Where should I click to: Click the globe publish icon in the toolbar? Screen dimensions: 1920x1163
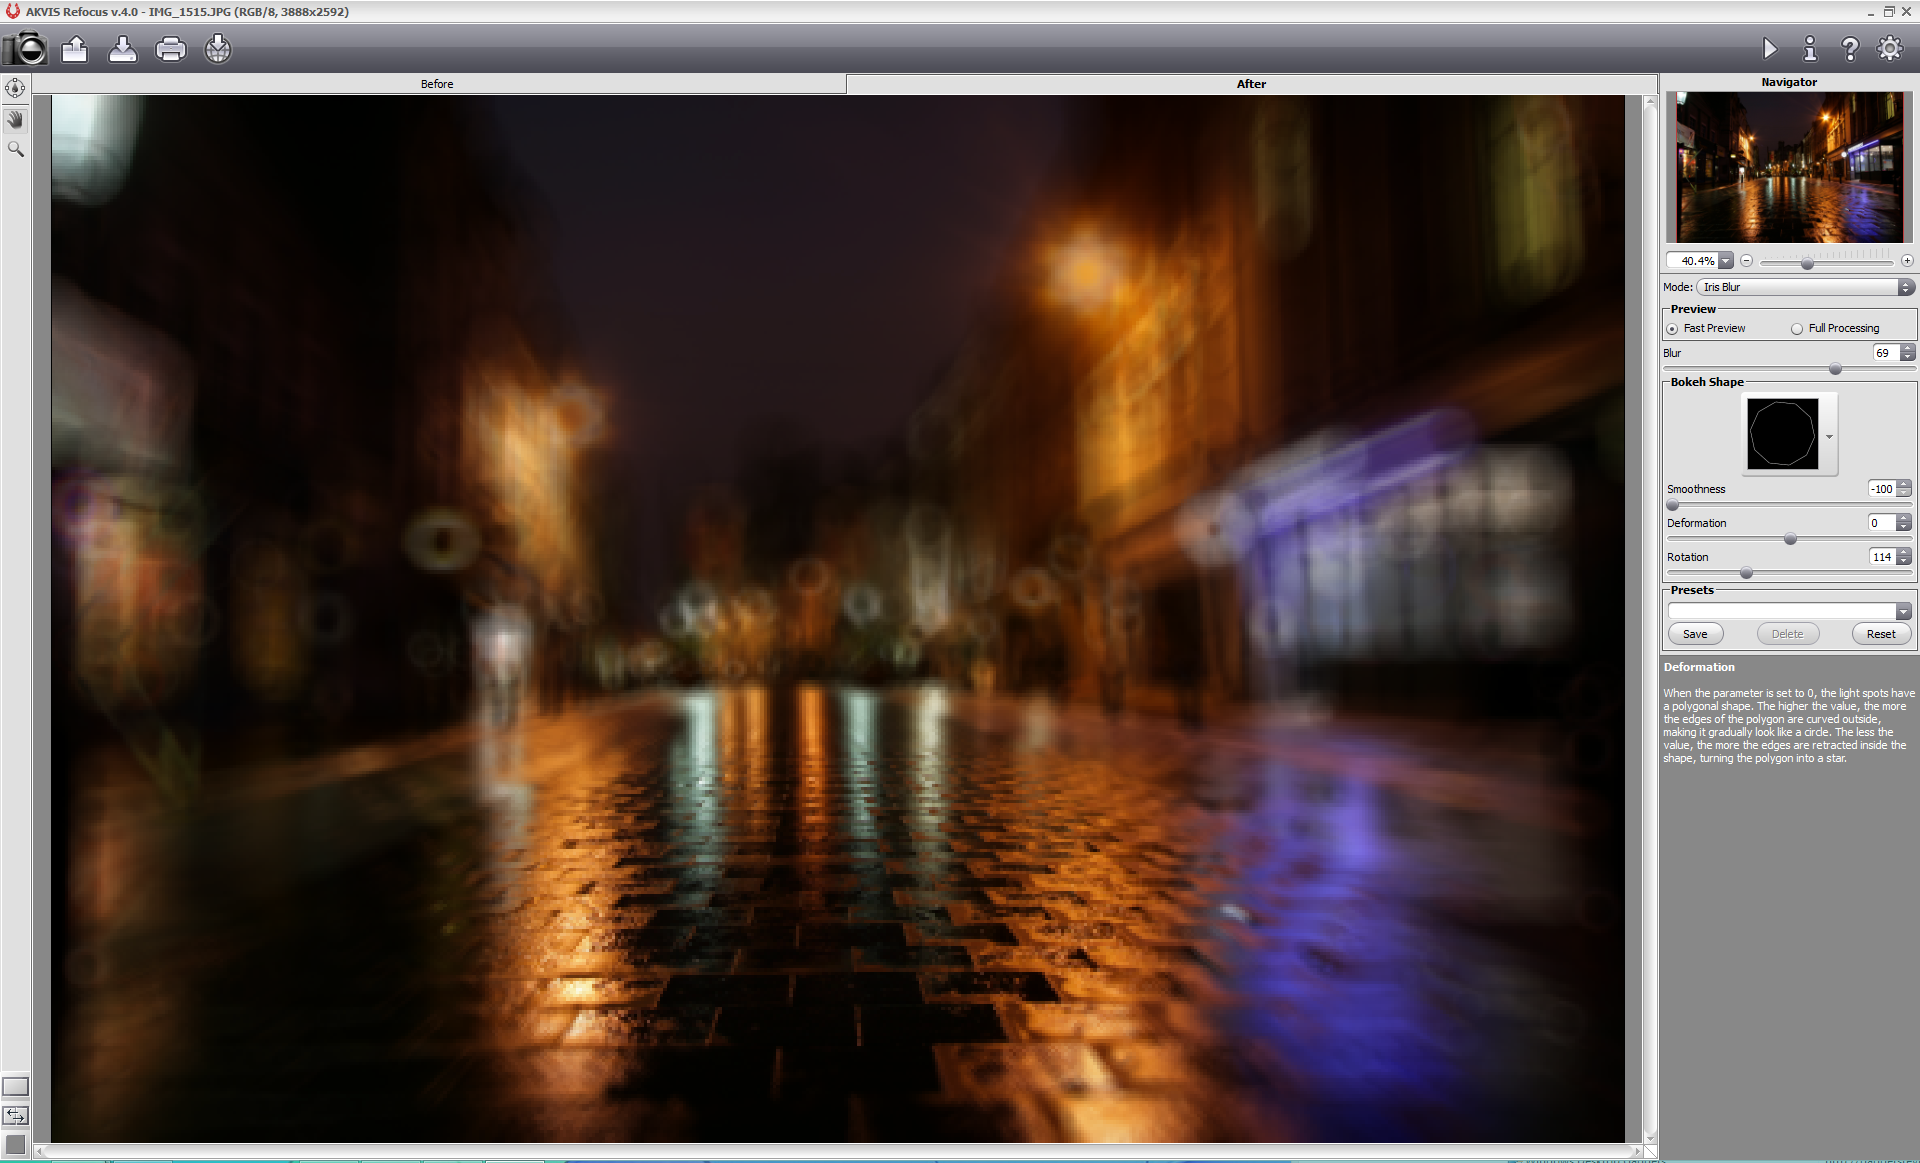coord(218,49)
